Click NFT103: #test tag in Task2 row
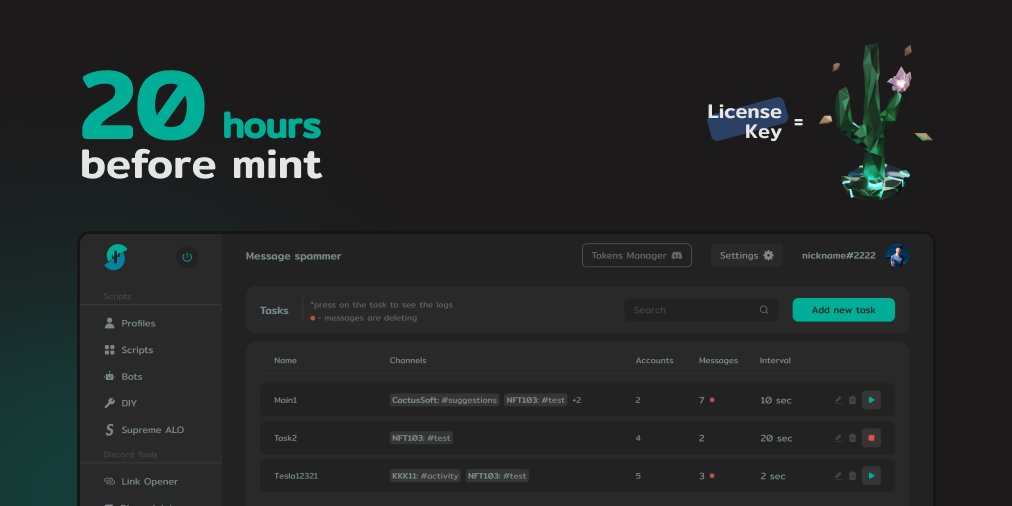Screen dimensions: 1012x506 (421, 438)
